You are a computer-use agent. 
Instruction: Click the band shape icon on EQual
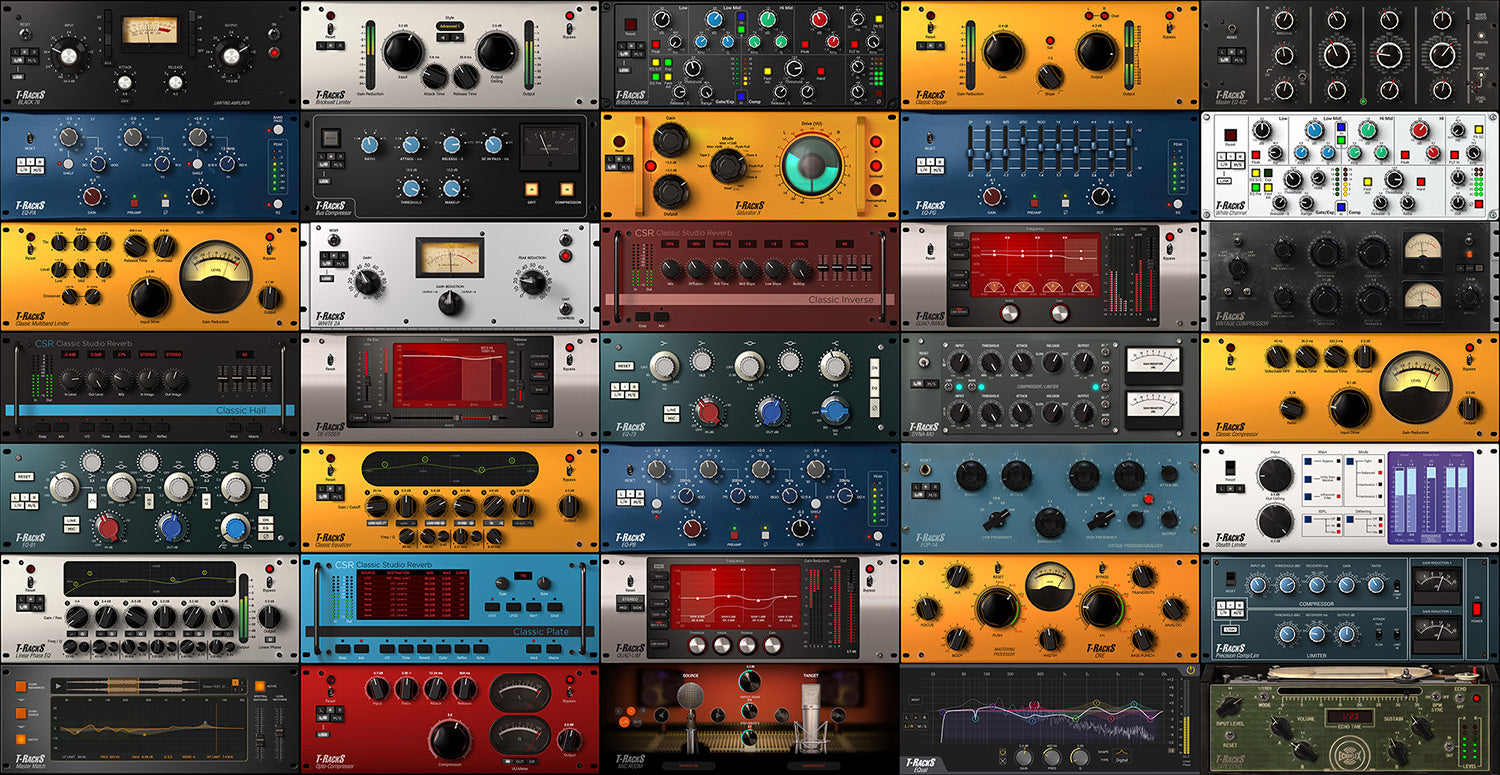1122,752
